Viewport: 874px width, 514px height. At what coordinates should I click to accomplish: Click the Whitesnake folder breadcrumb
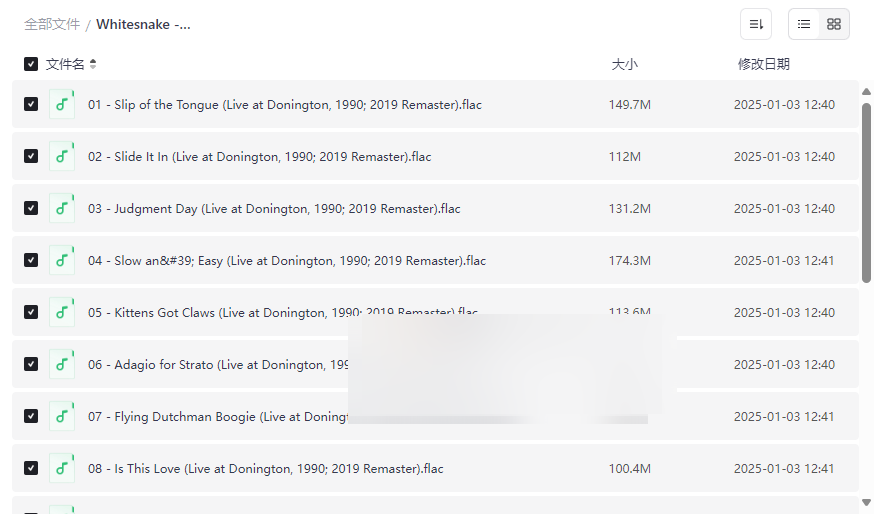point(143,24)
